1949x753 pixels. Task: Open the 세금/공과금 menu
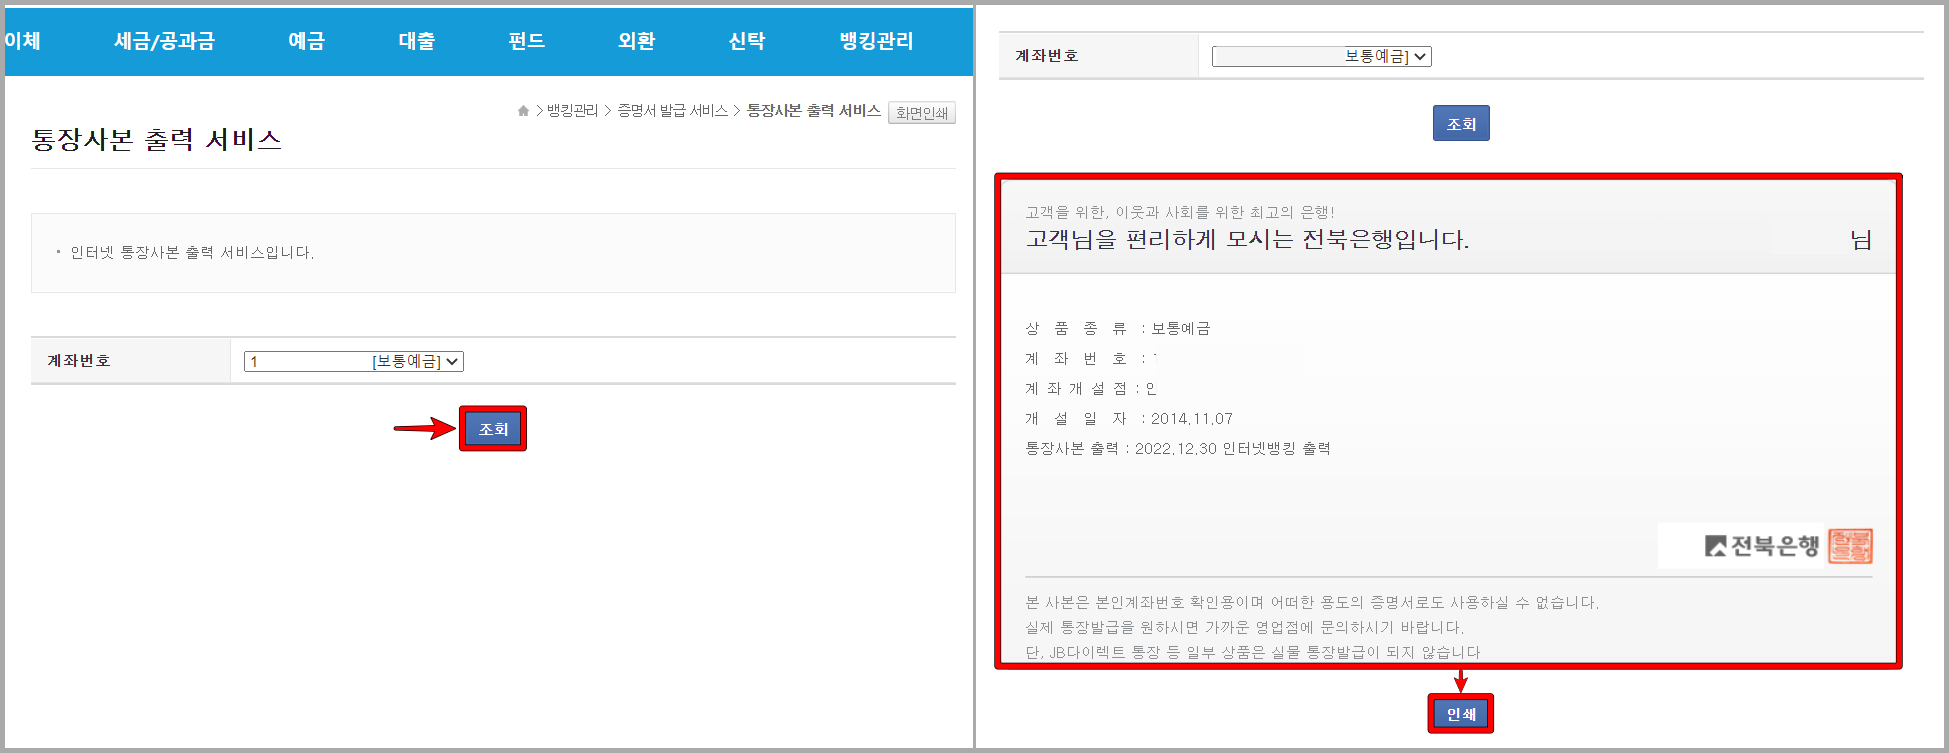point(164,41)
